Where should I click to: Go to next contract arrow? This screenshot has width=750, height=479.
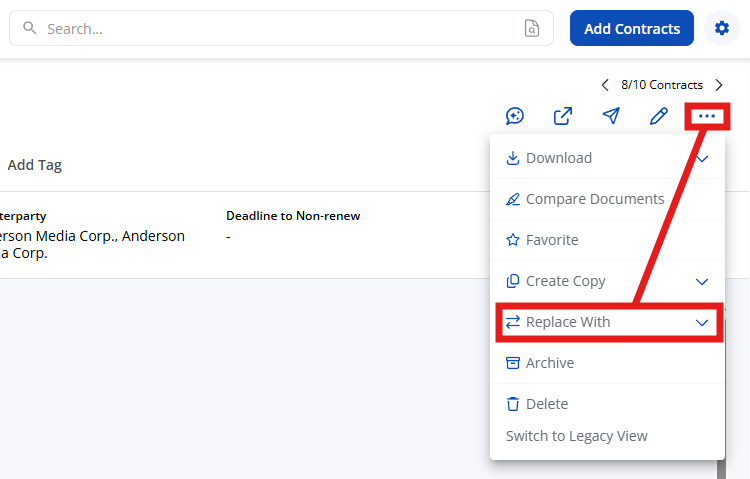pyautogui.click(x=719, y=85)
